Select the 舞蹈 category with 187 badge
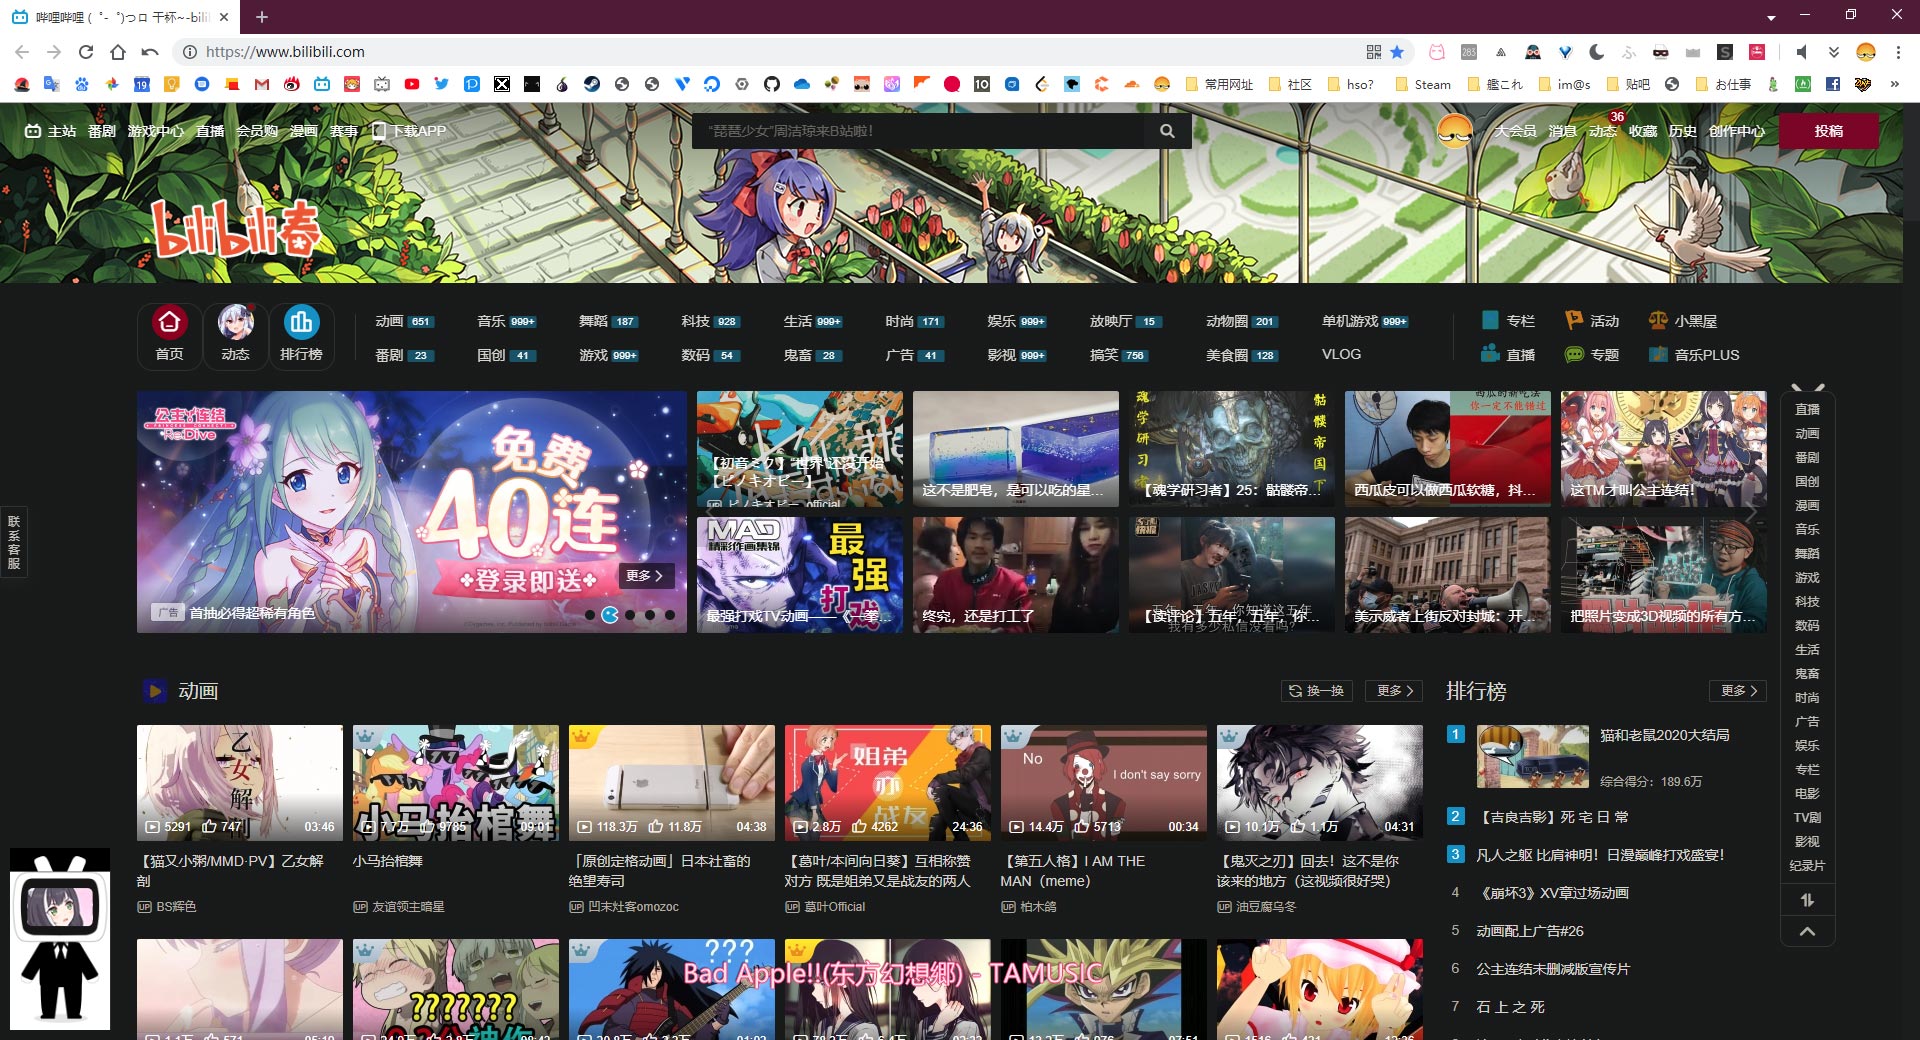Image resolution: width=1920 pixels, height=1040 pixels. click(x=607, y=321)
